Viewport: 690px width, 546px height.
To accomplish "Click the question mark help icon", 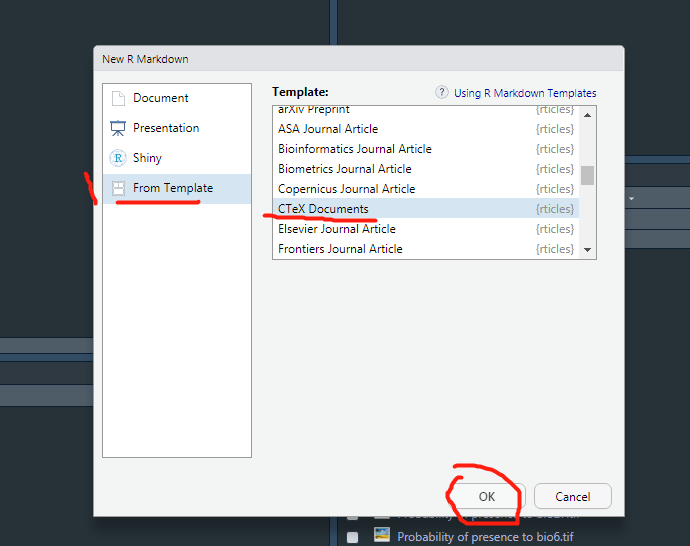I will [x=442, y=92].
